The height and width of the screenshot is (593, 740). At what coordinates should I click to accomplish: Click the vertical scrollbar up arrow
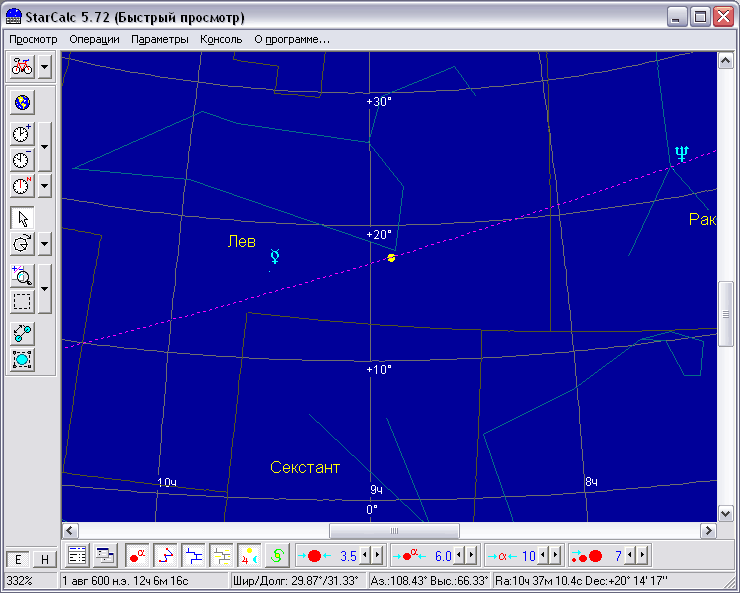click(x=726, y=60)
